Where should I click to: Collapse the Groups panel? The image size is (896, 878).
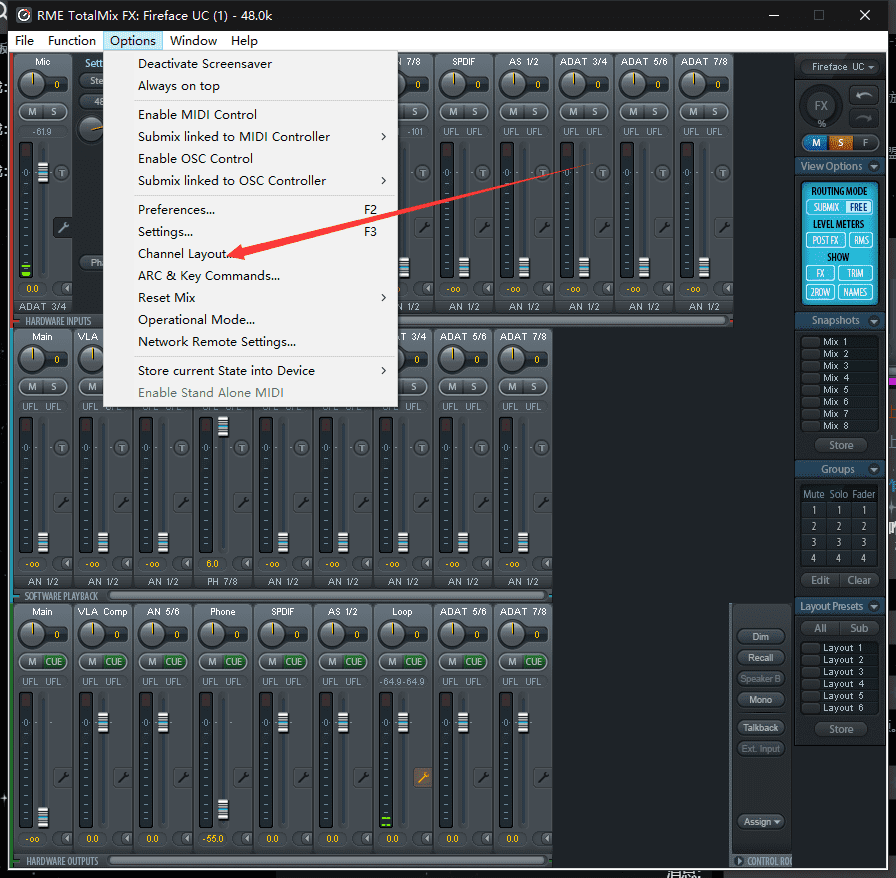tap(874, 469)
